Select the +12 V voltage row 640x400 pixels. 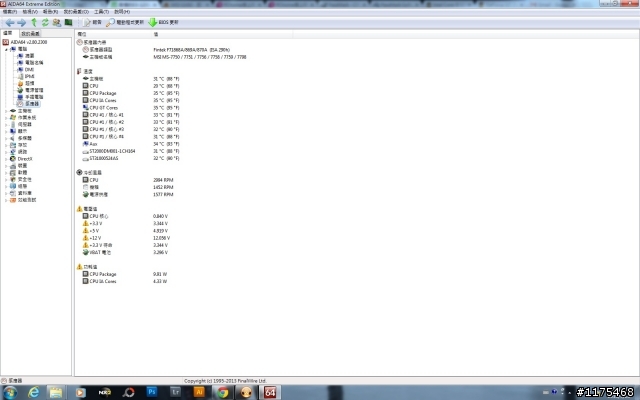pyautogui.click(x=126, y=238)
